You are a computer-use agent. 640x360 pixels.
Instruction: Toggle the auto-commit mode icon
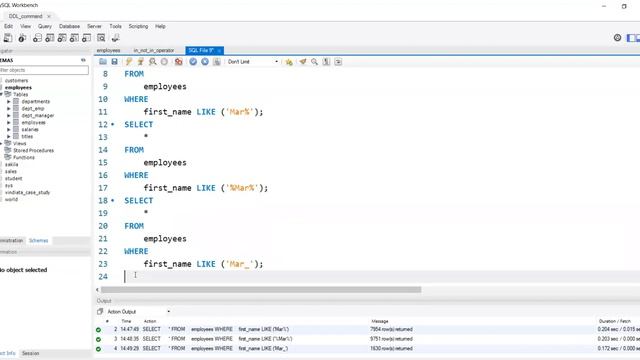(217, 62)
